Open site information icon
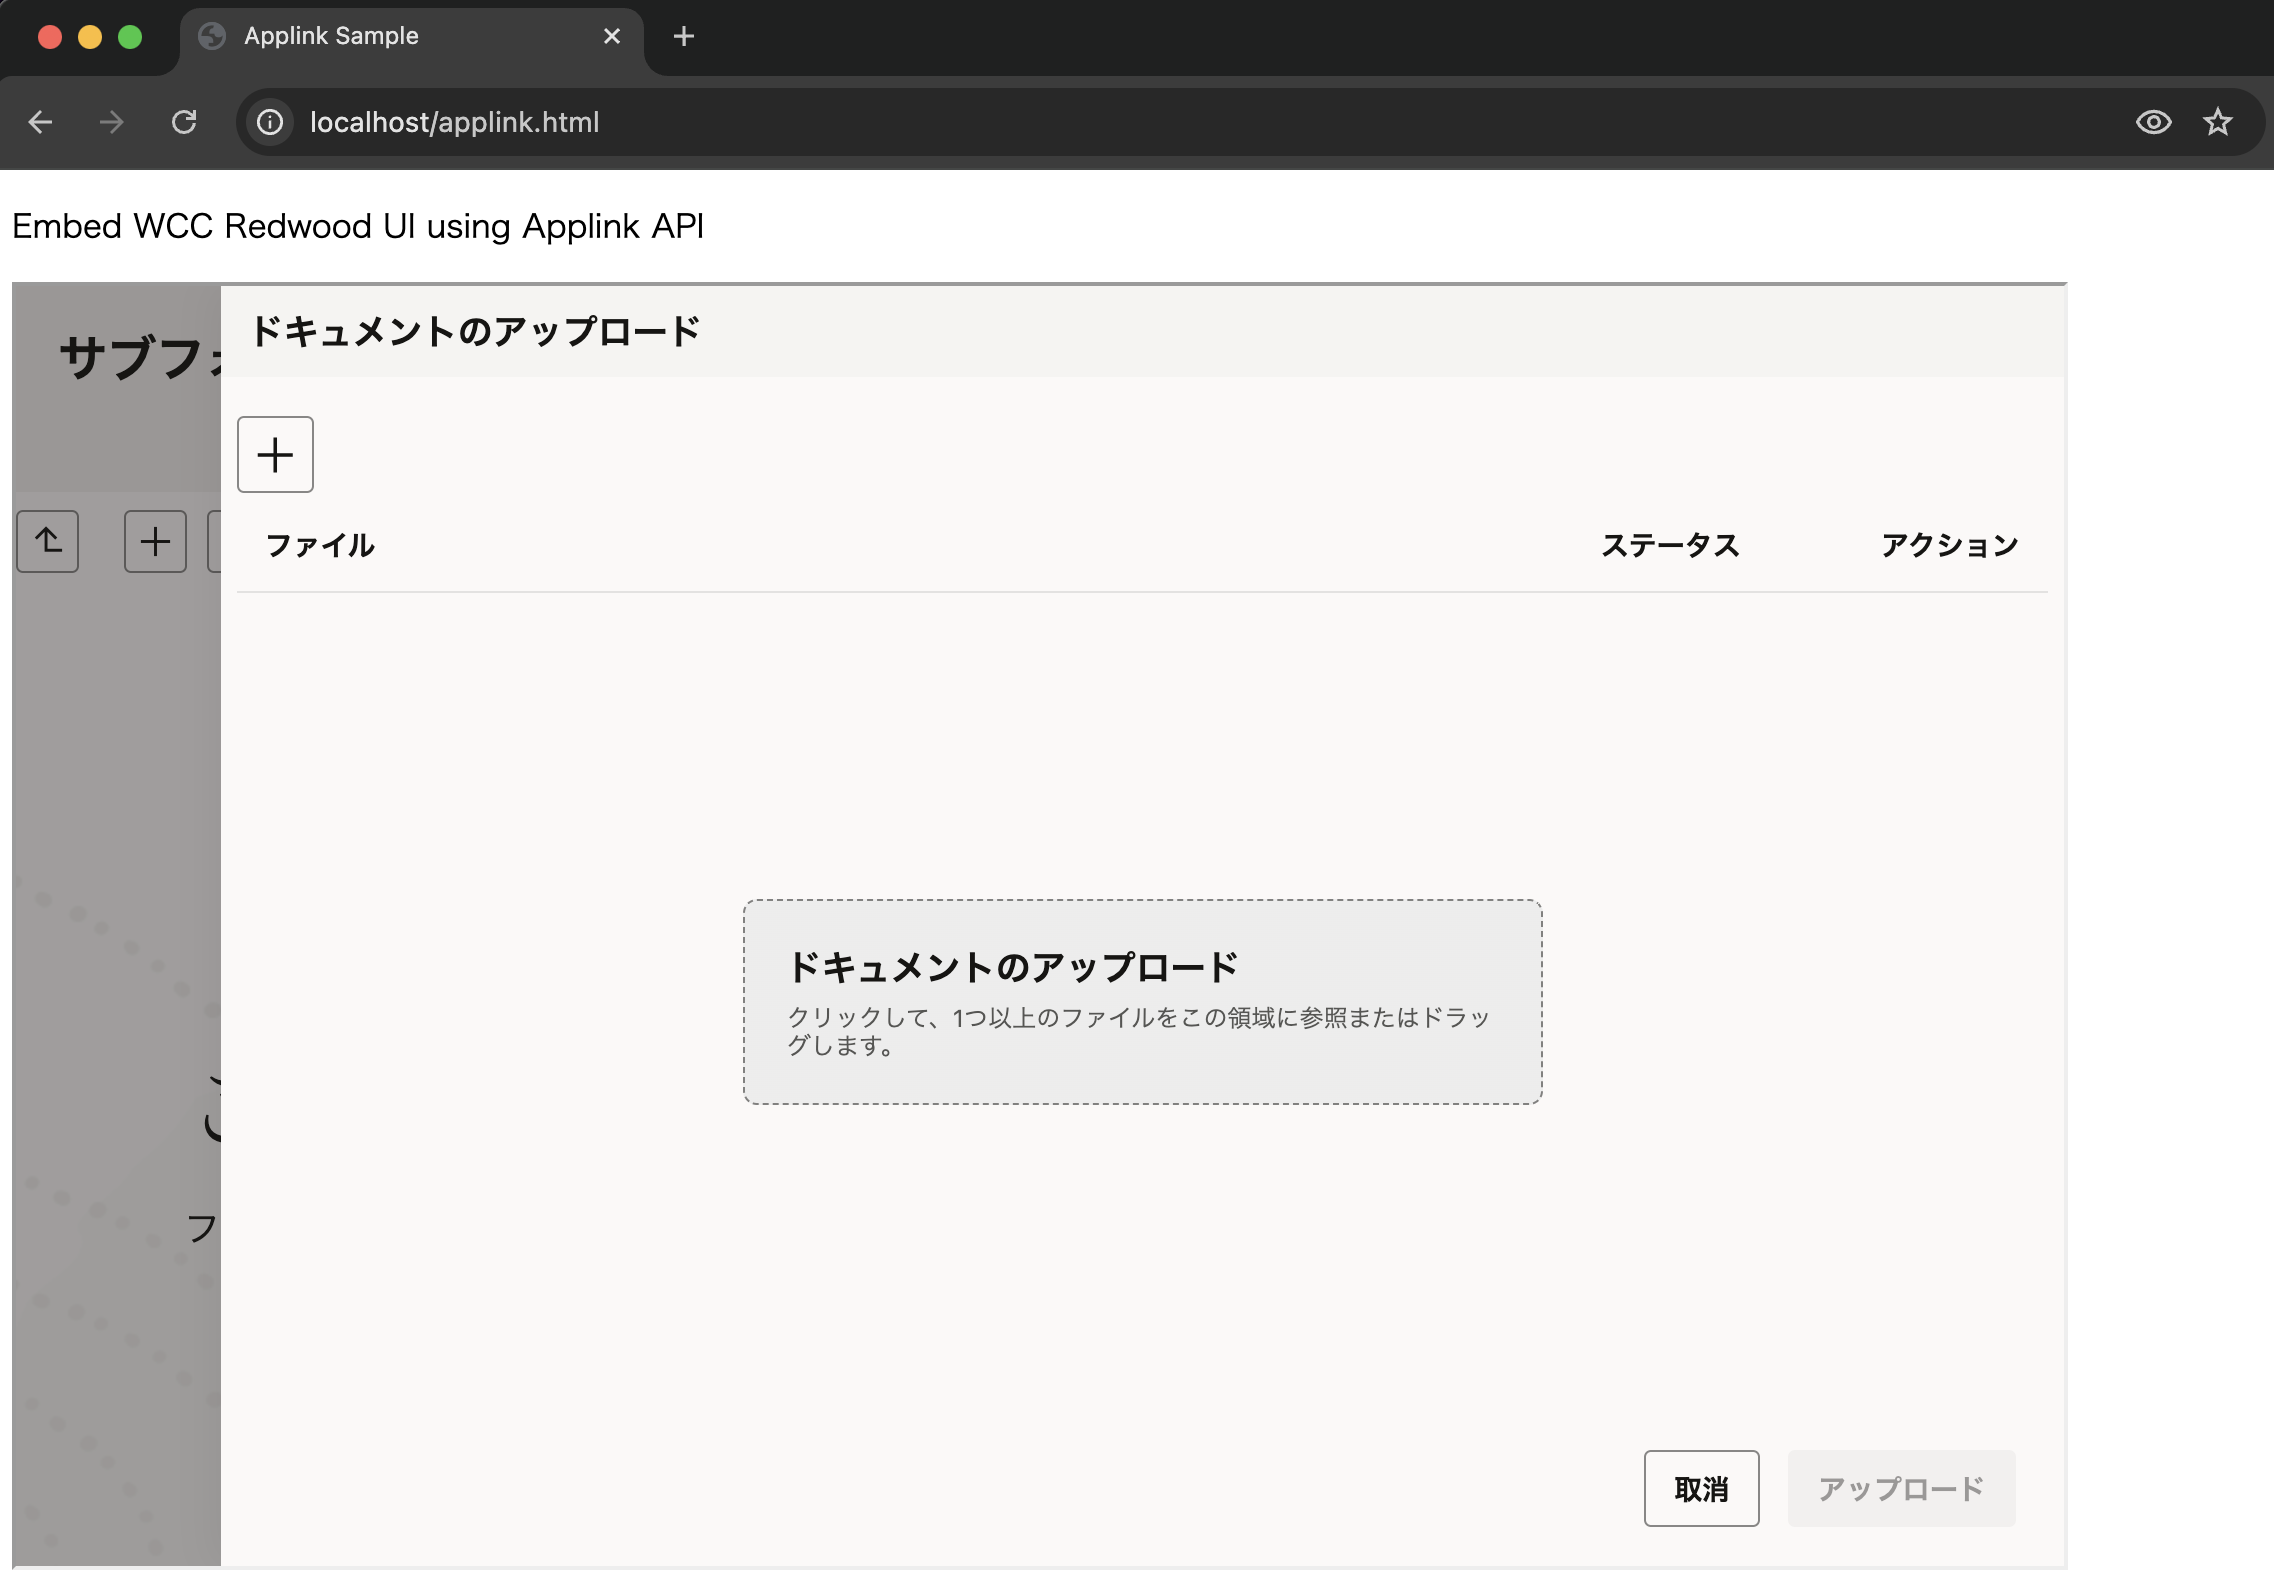The image size is (2274, 1596). [x=270, y=122]
